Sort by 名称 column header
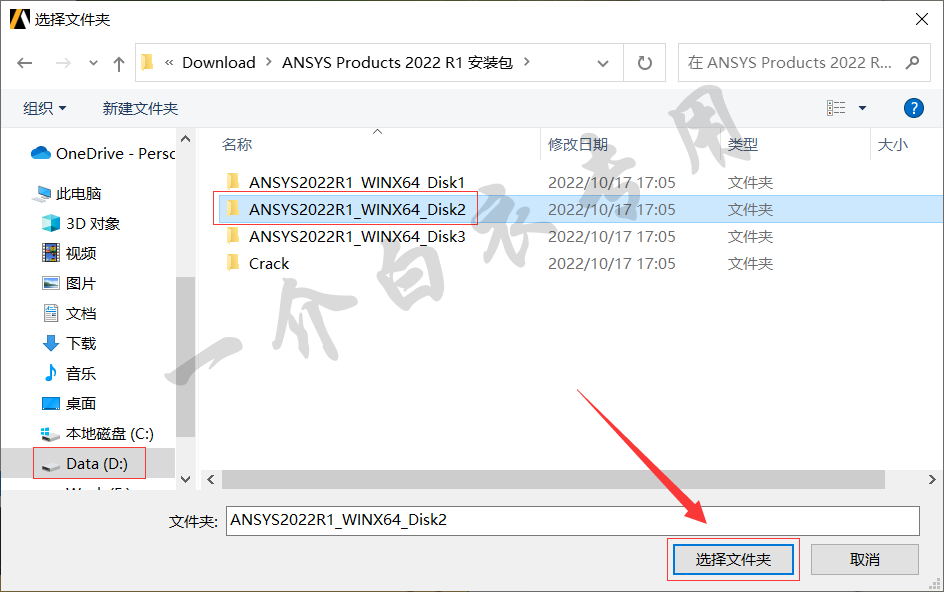 pyautogui.click(x=237, y=145)
